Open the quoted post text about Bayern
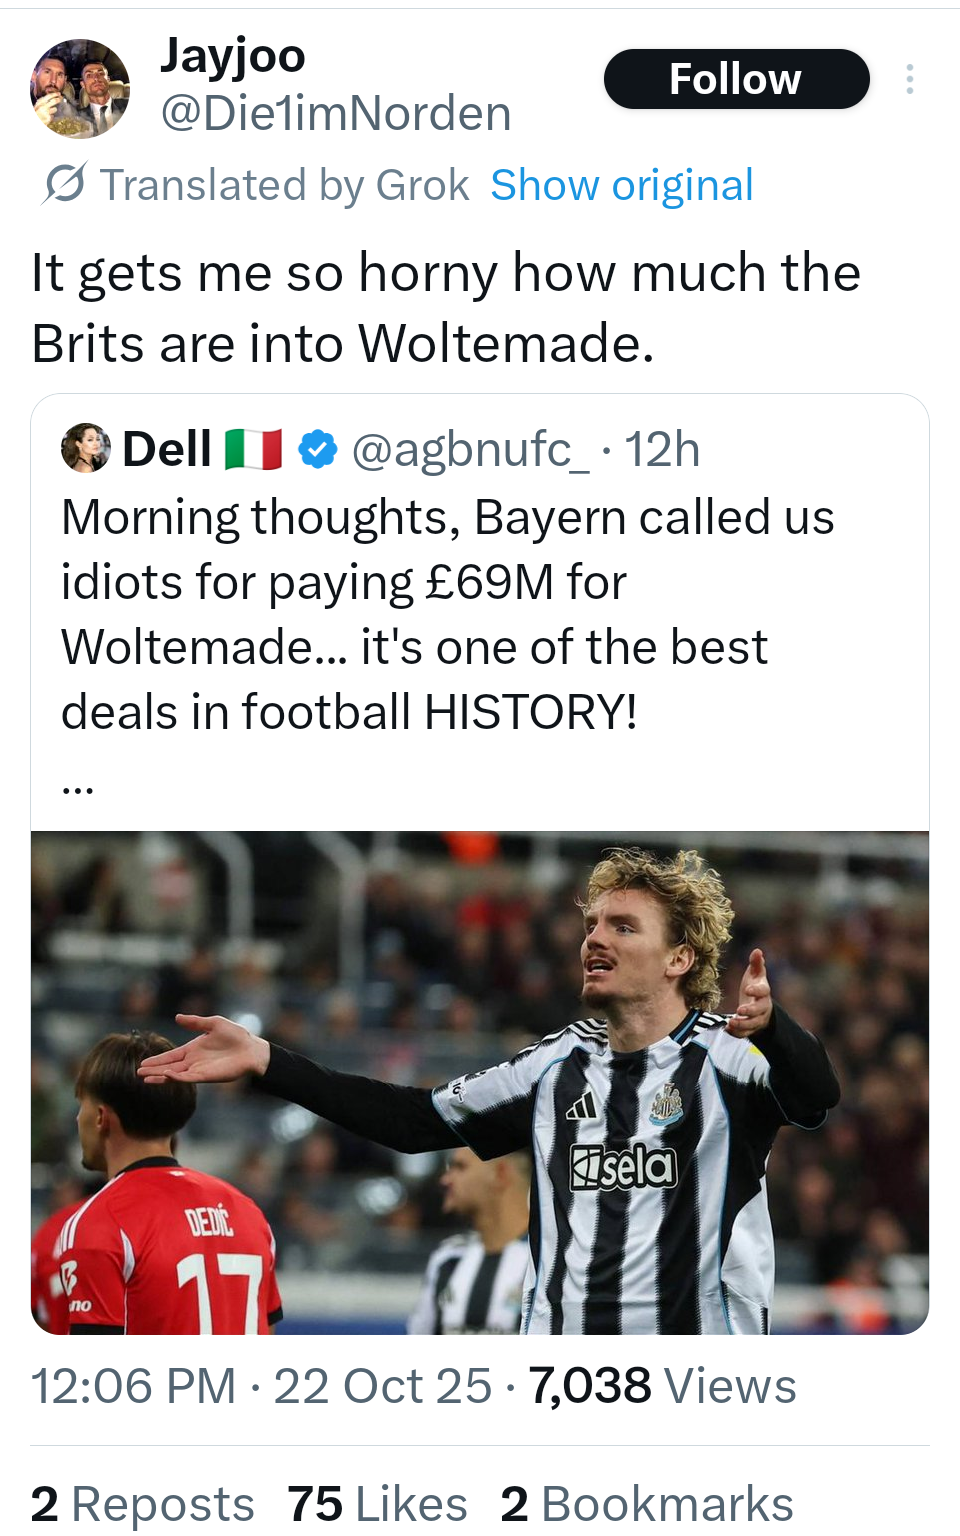960x1536 pixels. tap(448, 614)
